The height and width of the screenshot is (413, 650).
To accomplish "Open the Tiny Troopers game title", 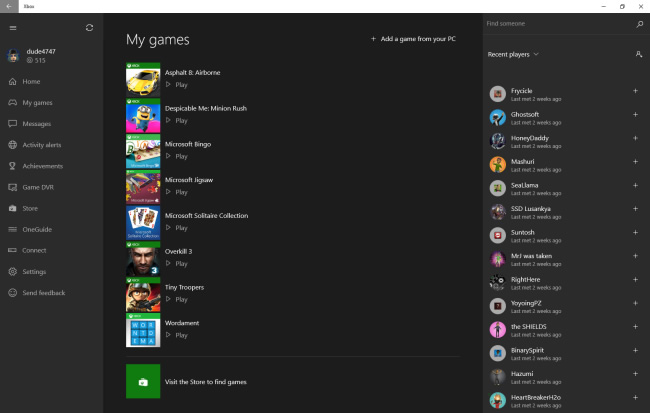I will tap(184, 287).
